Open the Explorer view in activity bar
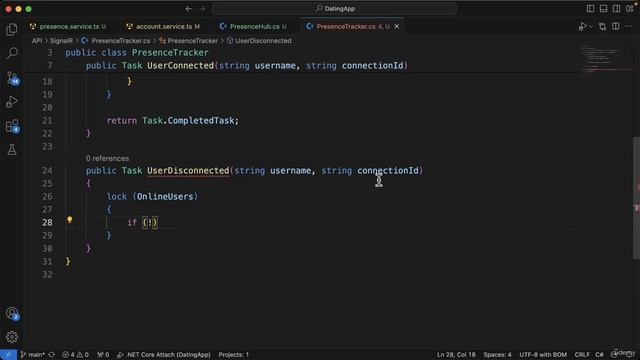Screen dimensions: 640x360 pos(12,29)
